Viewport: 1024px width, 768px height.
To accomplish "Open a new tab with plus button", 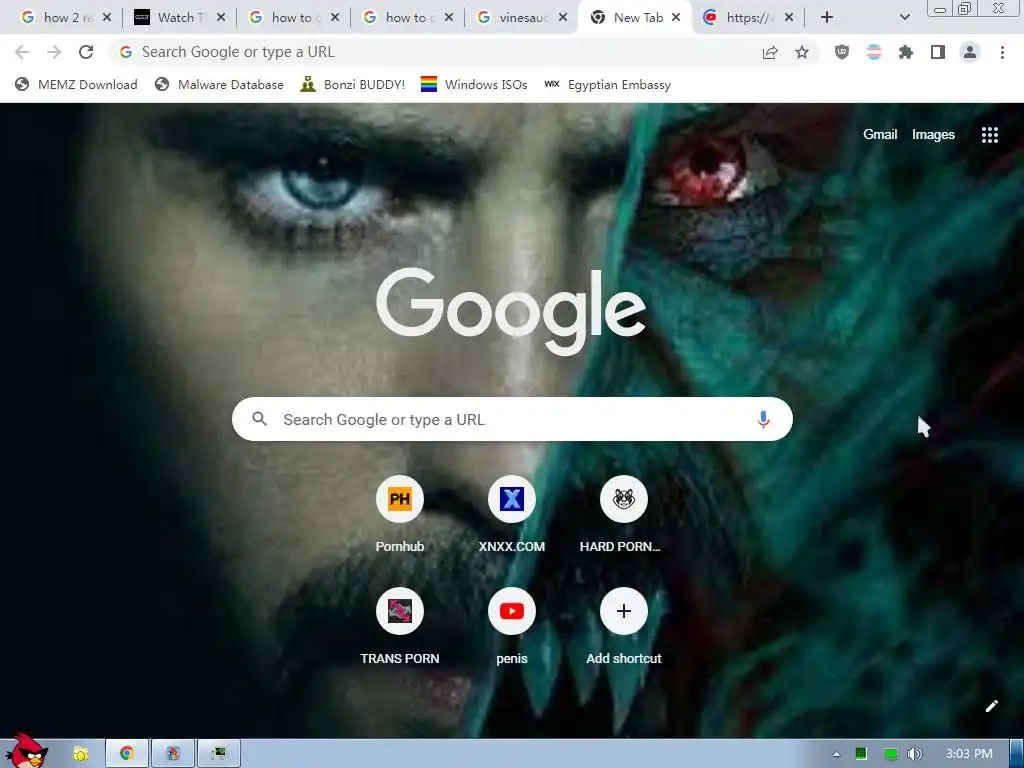I will pos(827,18).
